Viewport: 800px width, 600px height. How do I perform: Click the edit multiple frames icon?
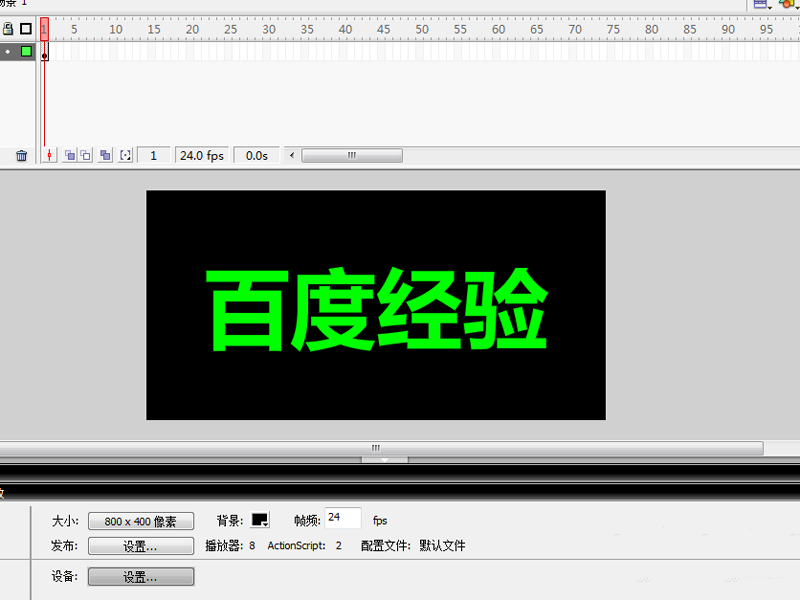pyautogui.click(x=105, y=156)
